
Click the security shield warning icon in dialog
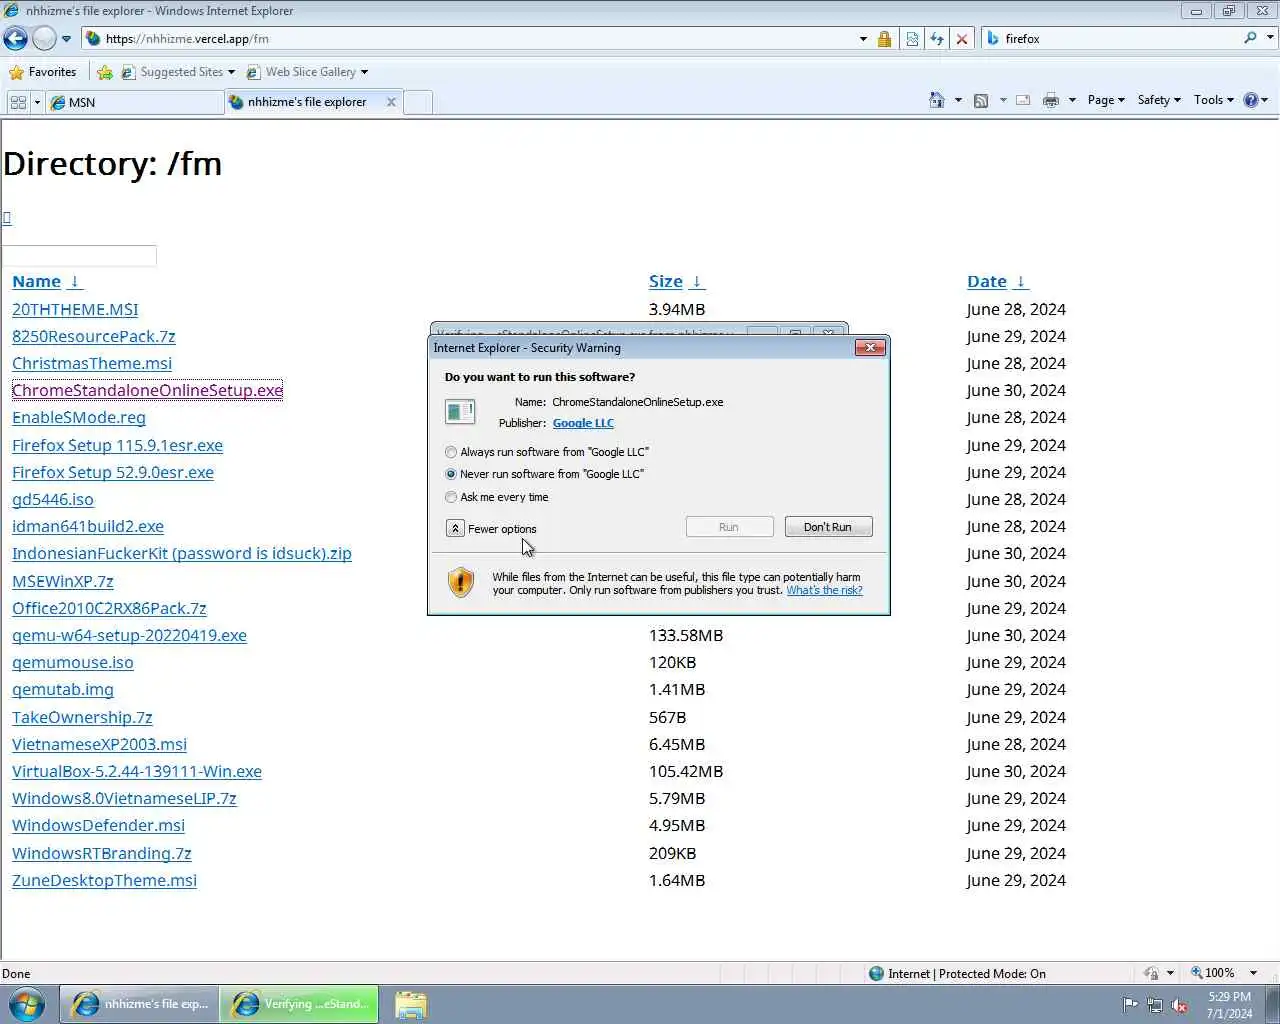point(460,582)
